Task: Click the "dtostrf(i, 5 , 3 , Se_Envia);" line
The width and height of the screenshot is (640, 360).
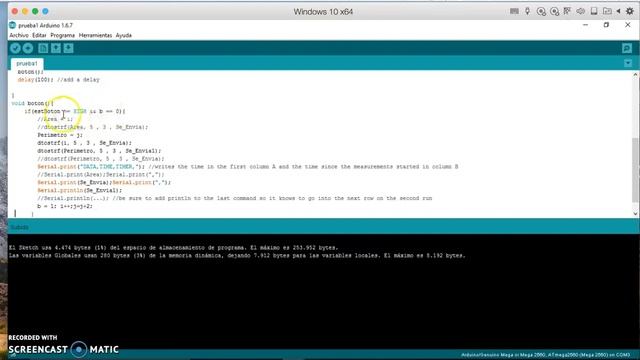Action: [84, 143]
